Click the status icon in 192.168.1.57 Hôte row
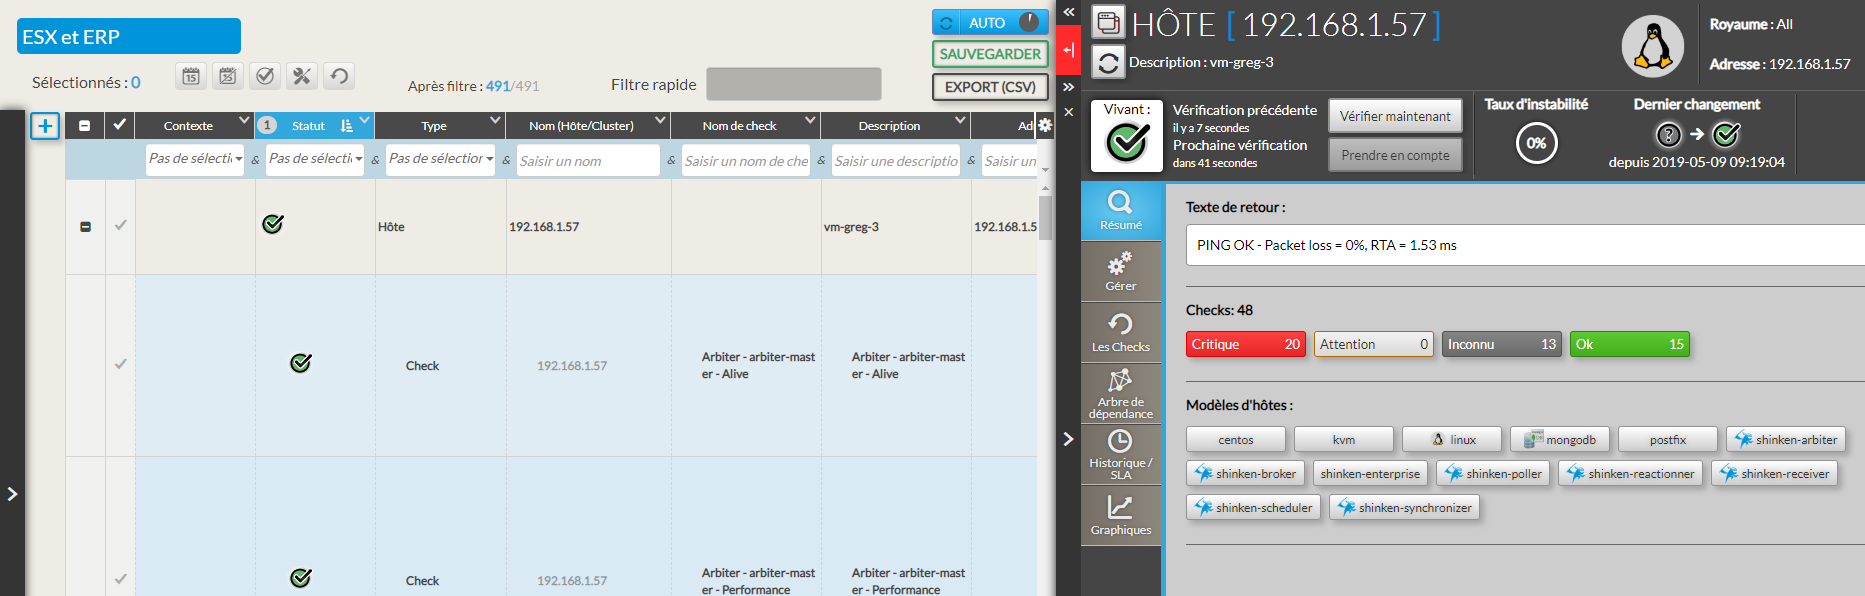 [x=273, y=224]
